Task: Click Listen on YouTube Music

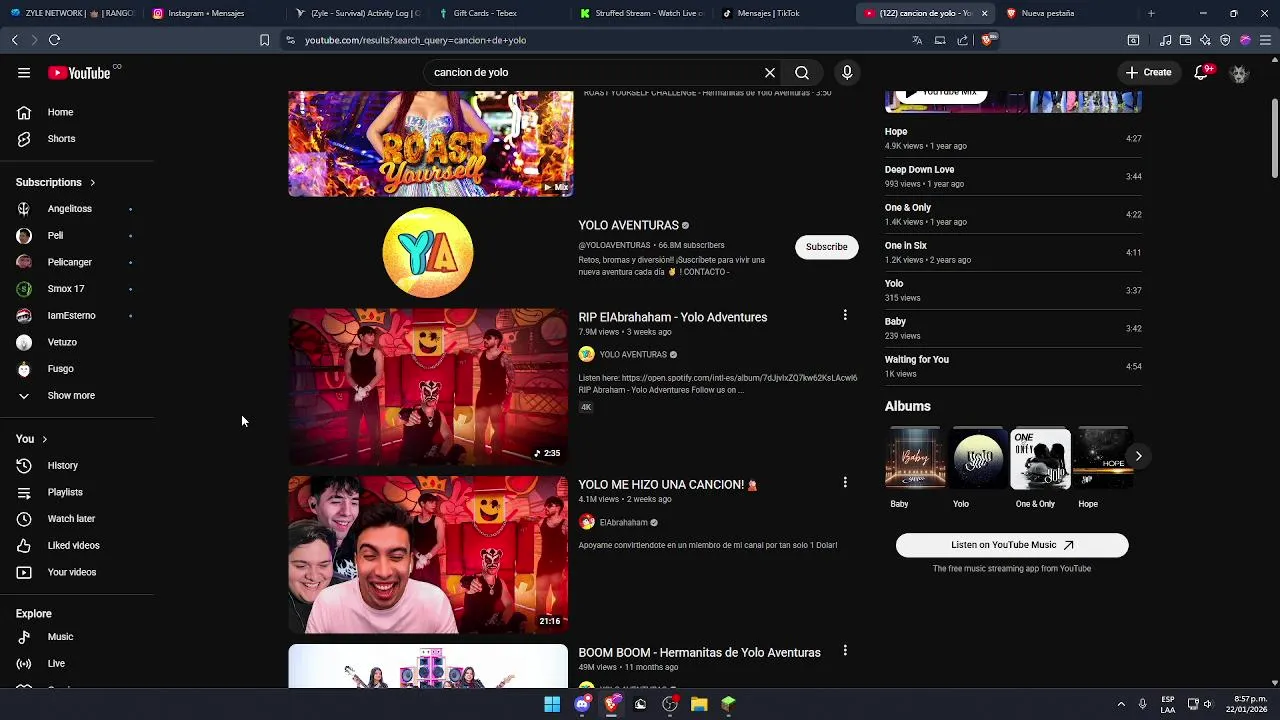Action: 1012,545
